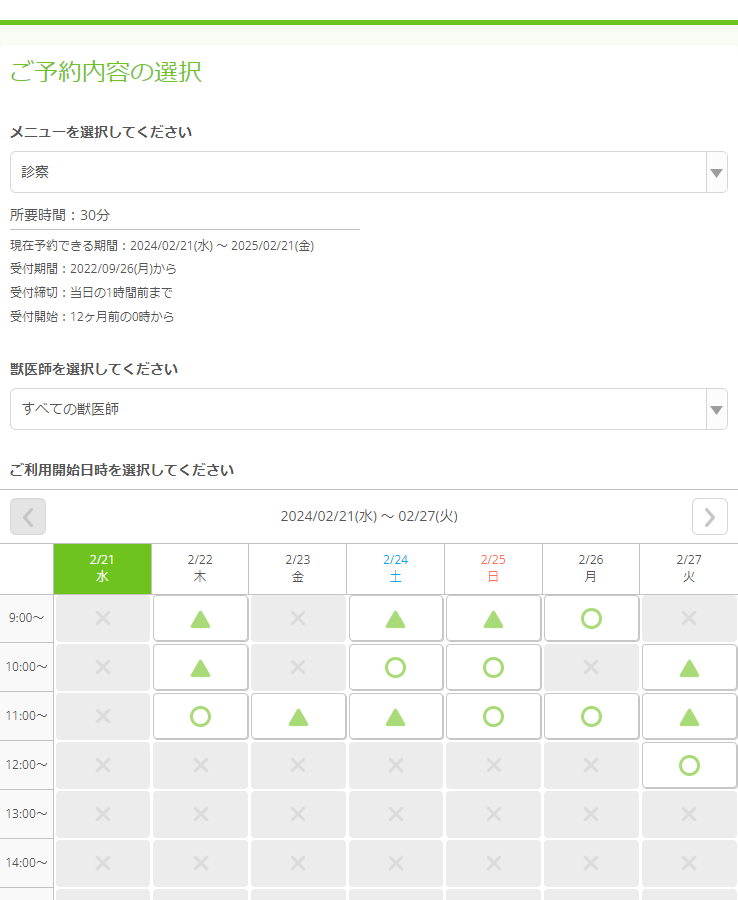The image size is (738, 900).
Task: Click the 2/25 日 date column header
Action: click(x=493, y=568)
